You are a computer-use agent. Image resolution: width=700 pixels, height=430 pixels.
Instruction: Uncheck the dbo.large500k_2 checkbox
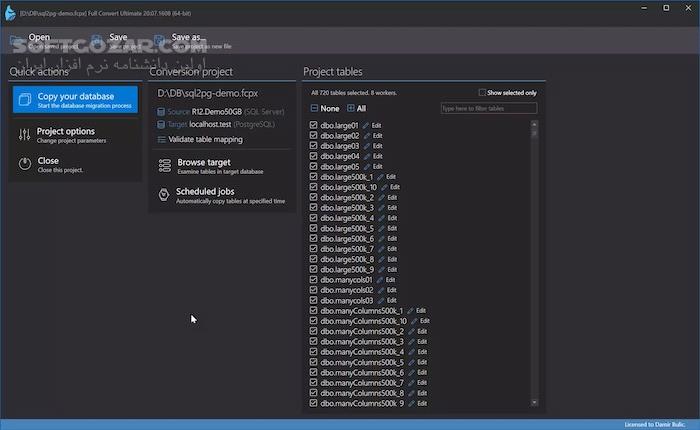pos(313,197)
